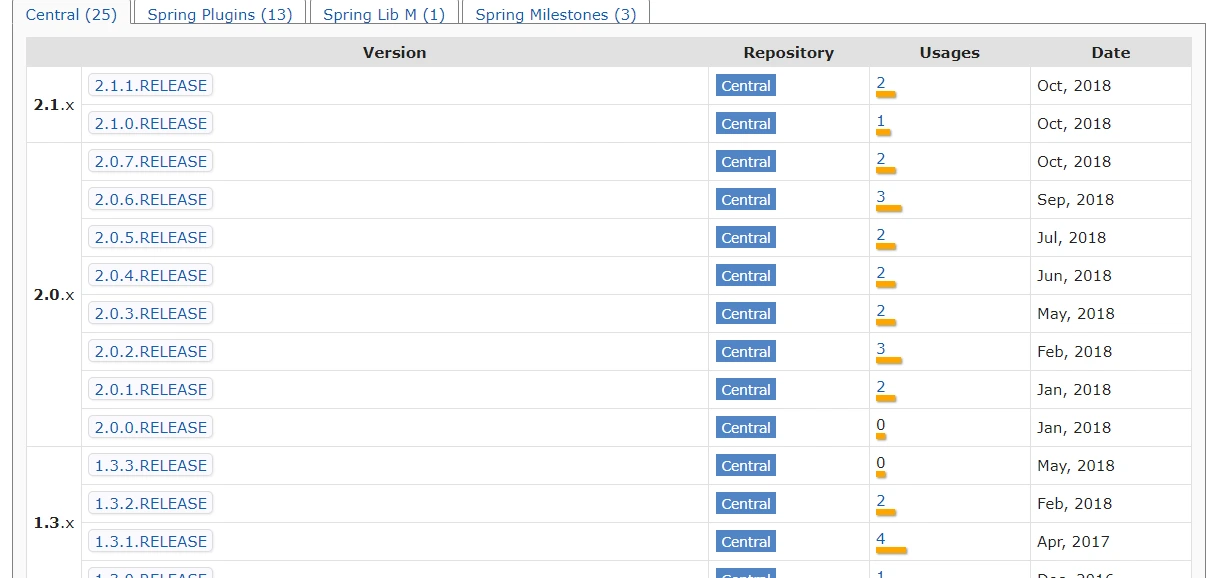Open version 1.3.3.RELEASE
Viewport: 1207px width, 578px height.
coord(151,466)
